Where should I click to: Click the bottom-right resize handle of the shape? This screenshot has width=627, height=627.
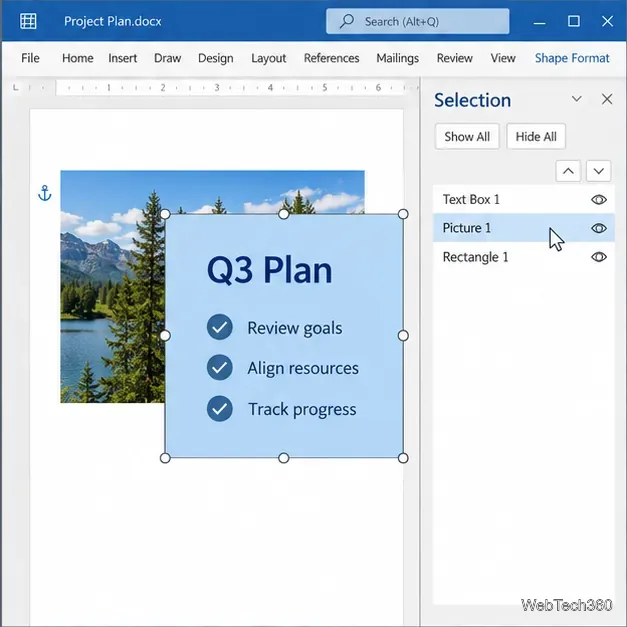(403, 458)
